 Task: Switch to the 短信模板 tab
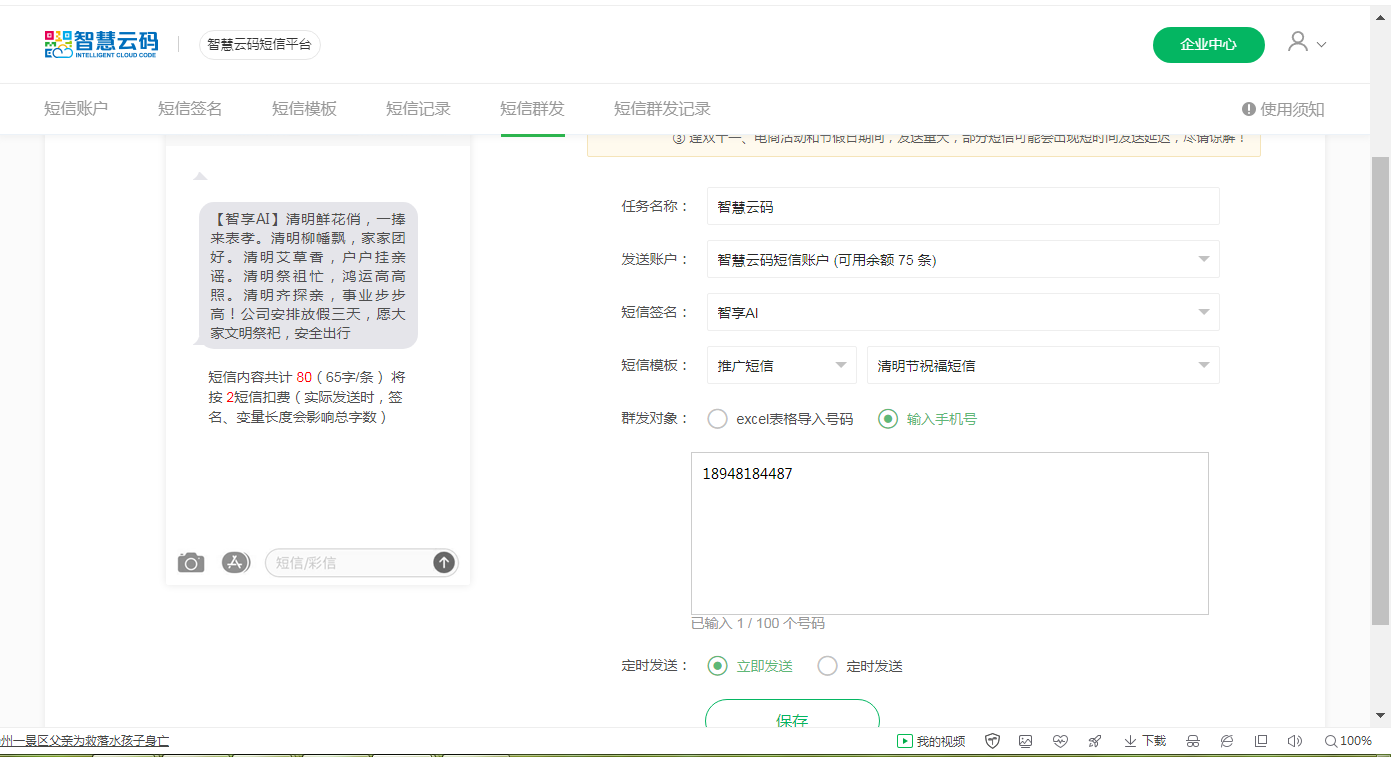(x=304, y=109)
